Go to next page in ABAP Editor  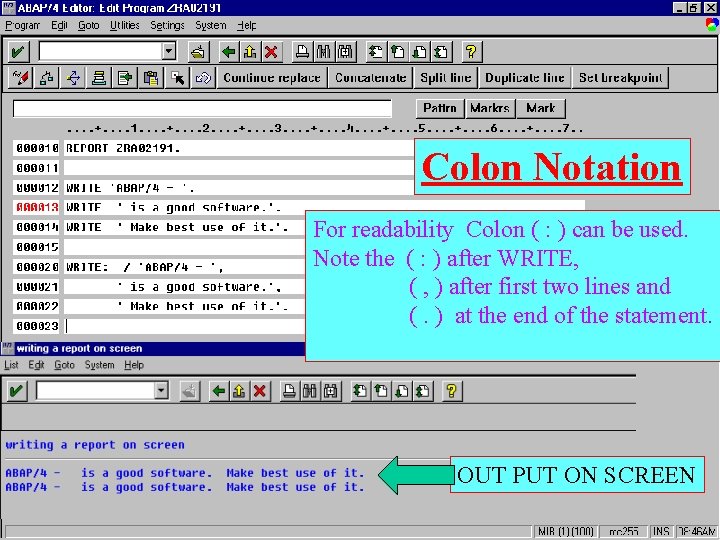pos(419,51)
